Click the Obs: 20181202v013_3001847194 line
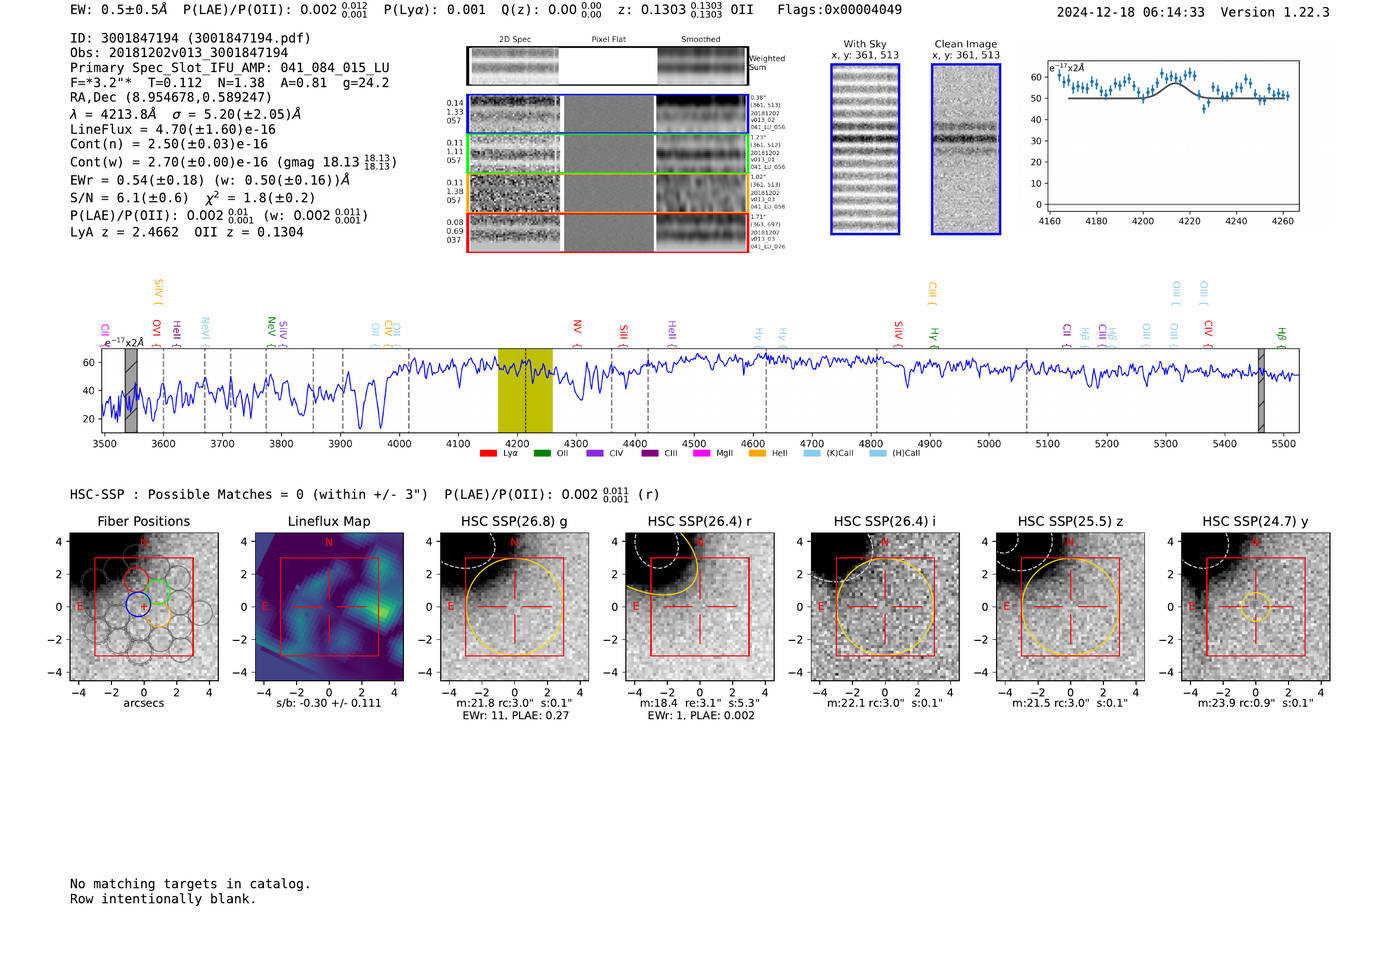Image resolution: width=1400 pixels, height=953 pixels. pos(179,53)
